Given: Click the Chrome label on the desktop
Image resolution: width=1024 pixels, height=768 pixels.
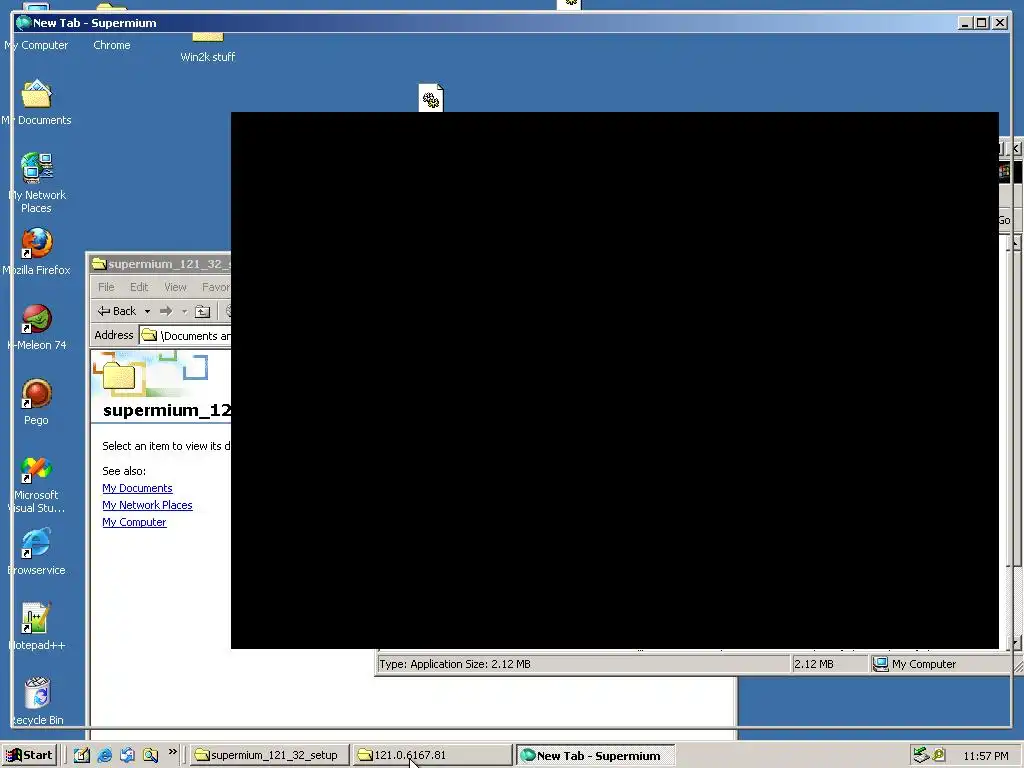Looking at the screenshot, I should pyautogui.click(x=112, y=45).
